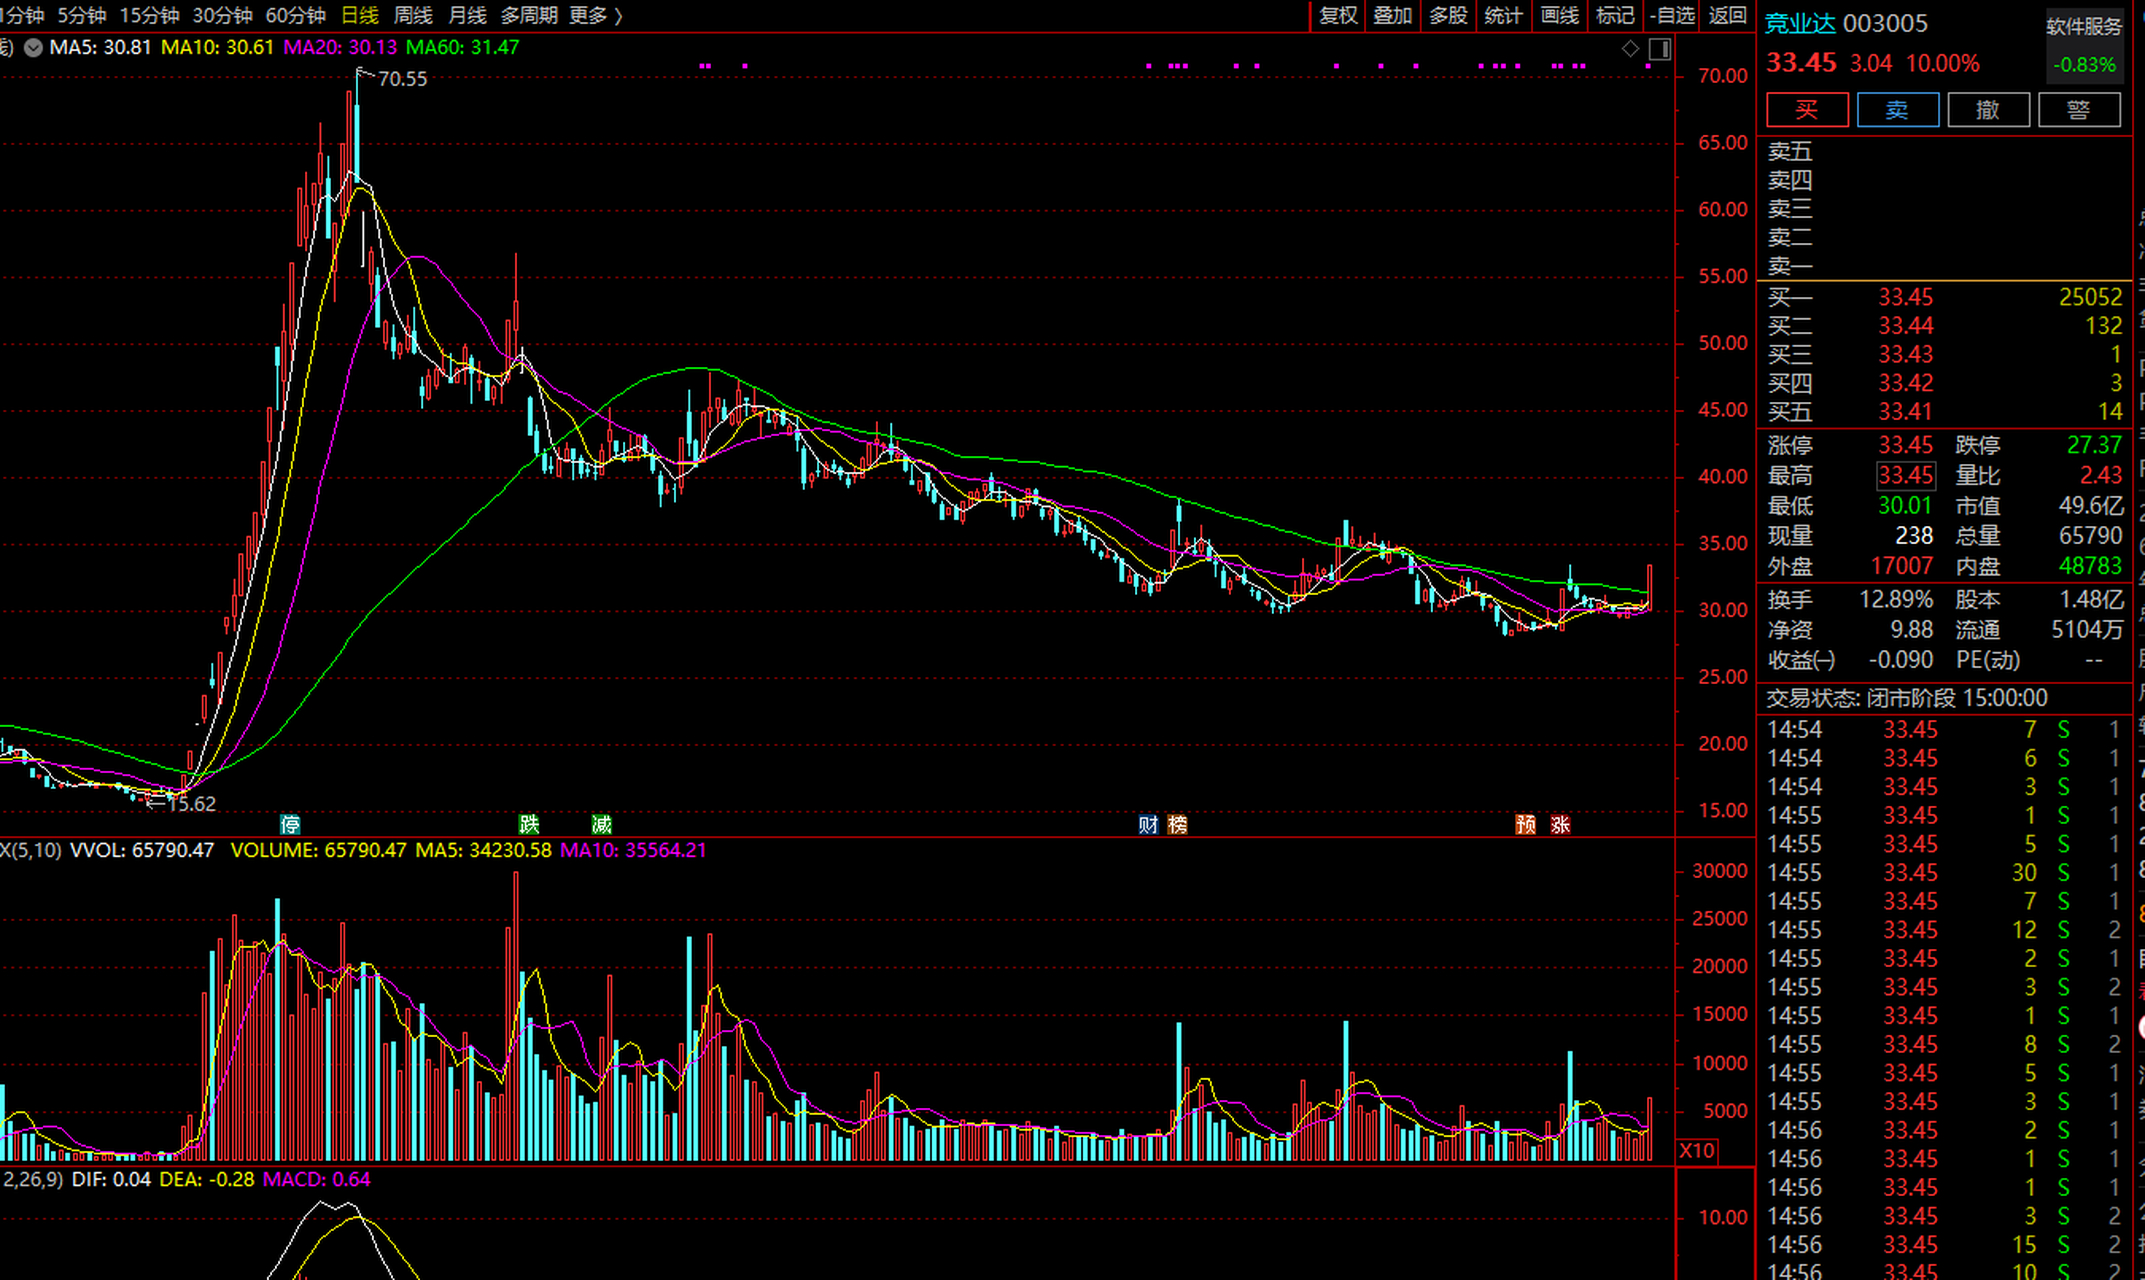Click the 财 event marker icon
The width and height of the screenshot is (2145, 1280).
[x=1148, y=824]
